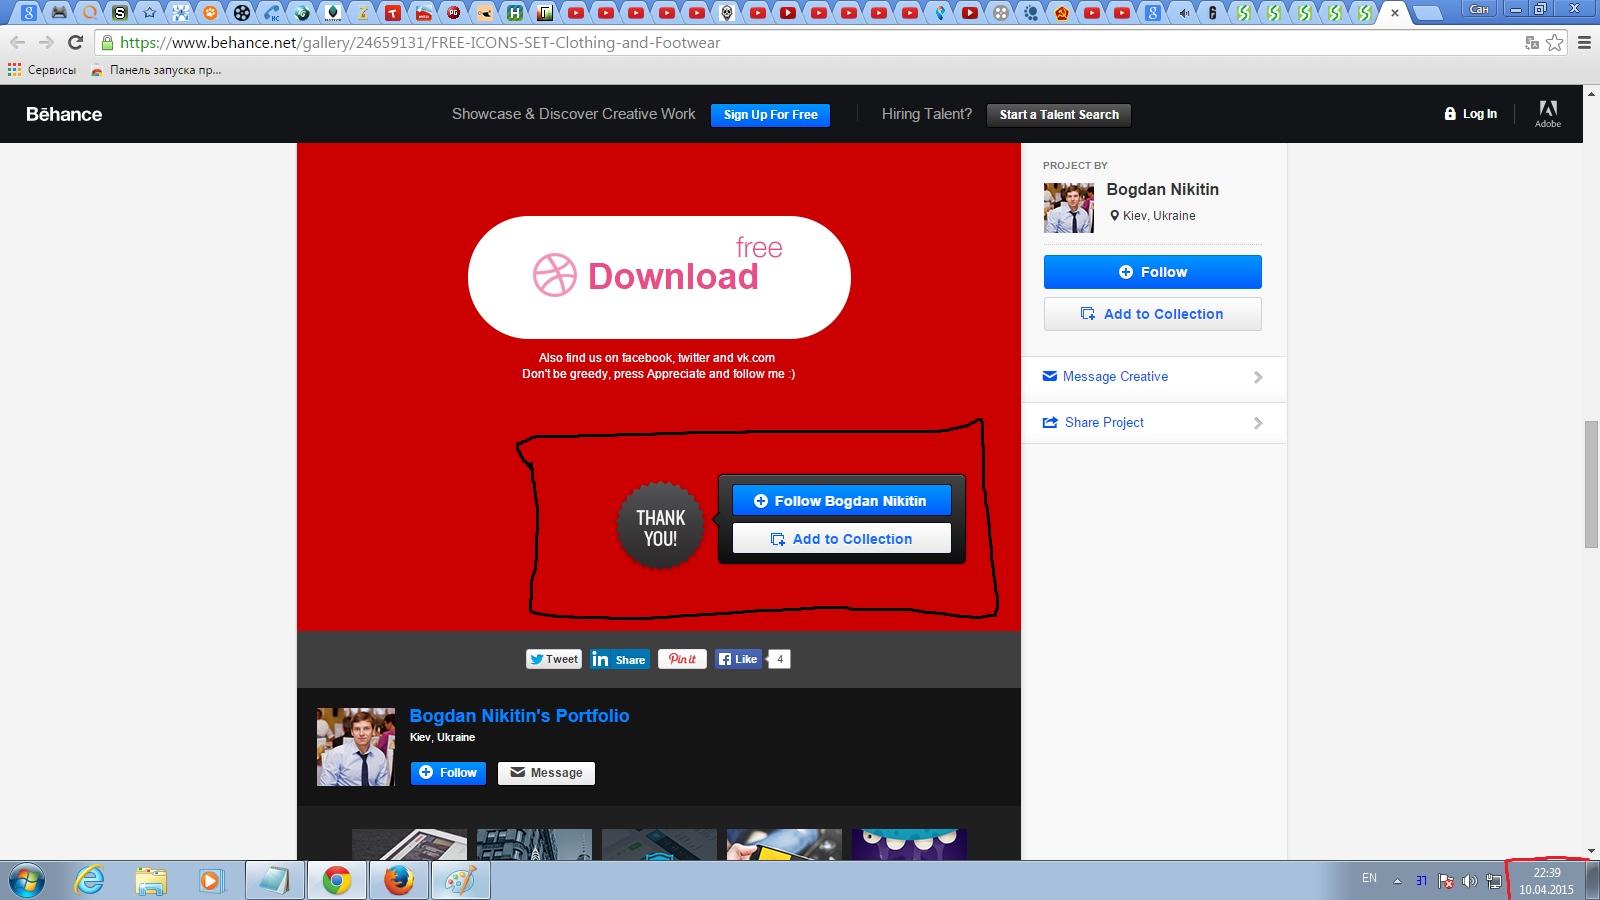This screenshot has width=1600, height=900.
Task: Open Chrome menu hamburger icon
Action: click(1584, 43)
